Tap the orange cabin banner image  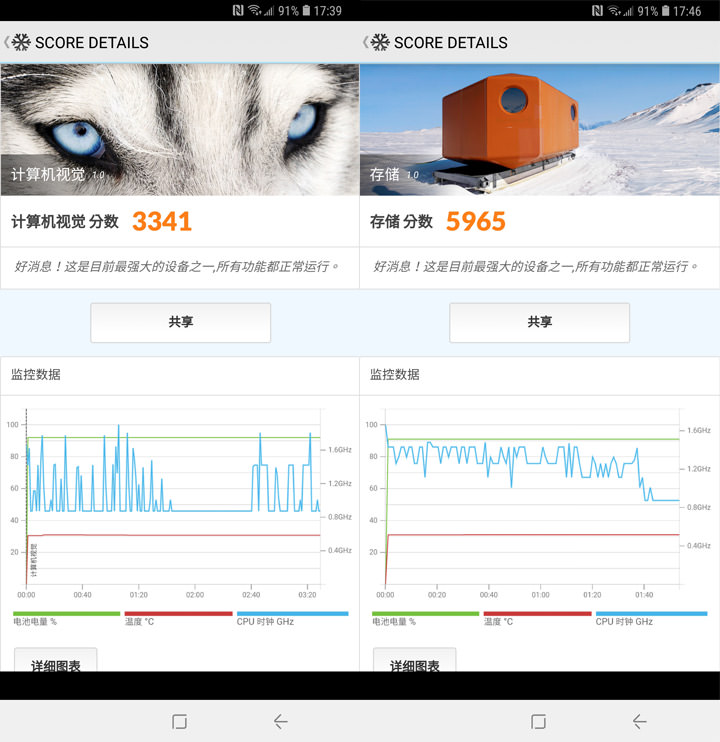click(539, 128)
